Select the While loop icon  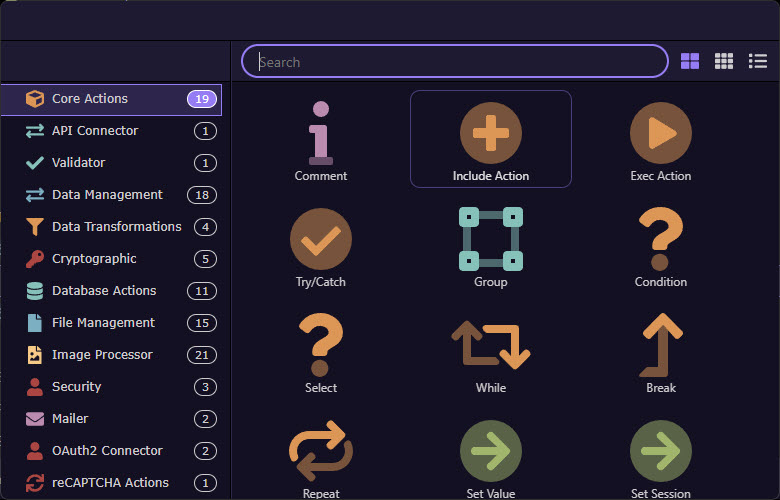click(490, 345)
